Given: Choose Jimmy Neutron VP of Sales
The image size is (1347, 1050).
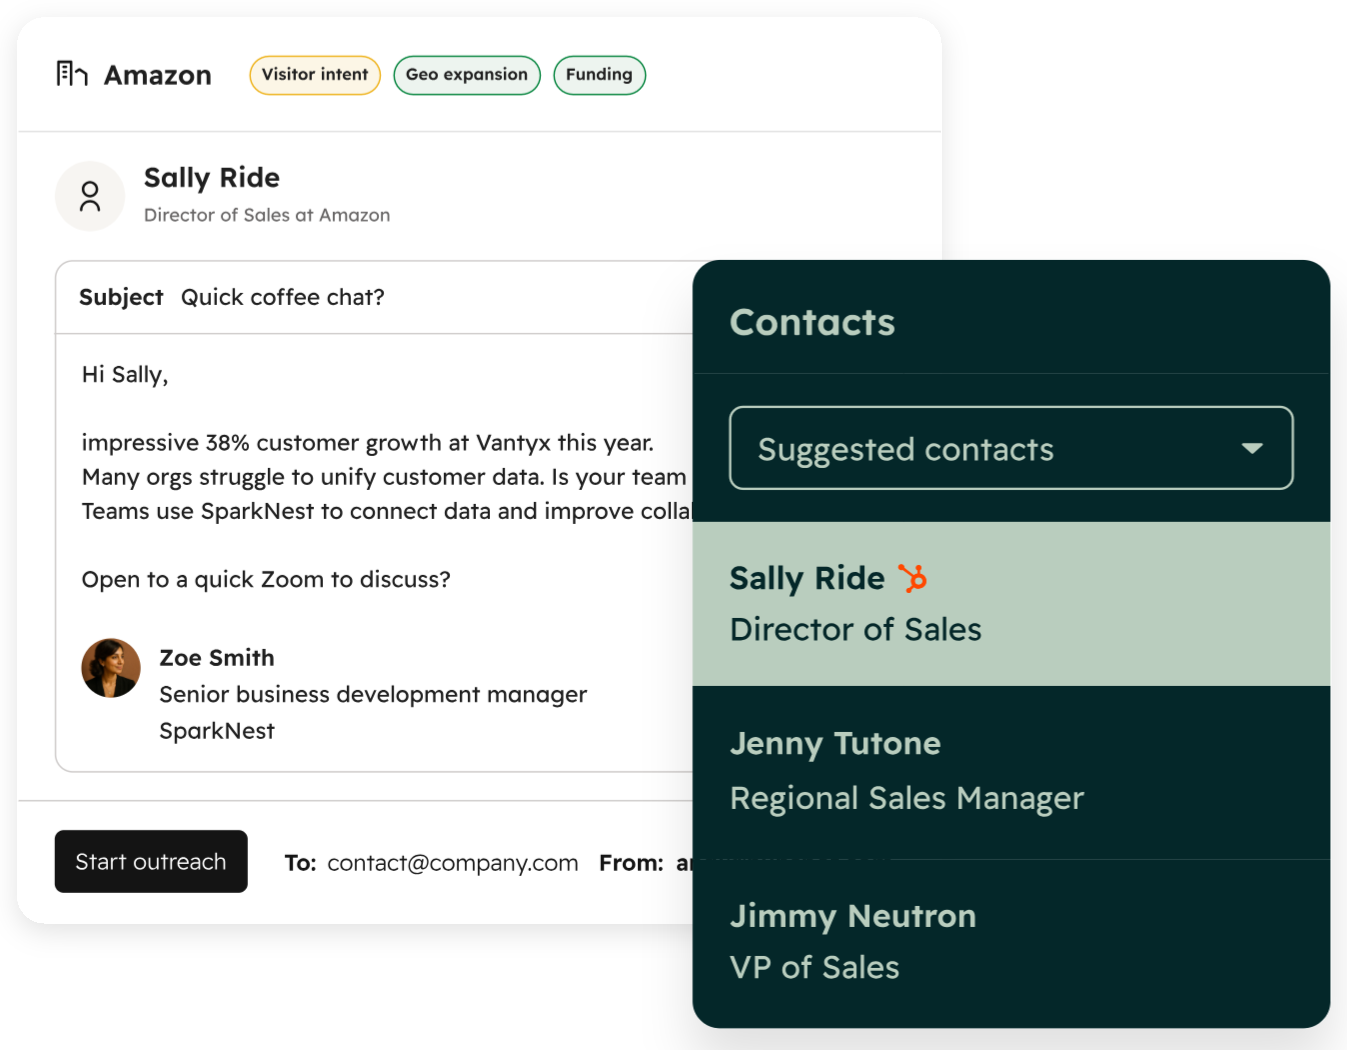Looking at the screenshot, I should click(1011, 943).
